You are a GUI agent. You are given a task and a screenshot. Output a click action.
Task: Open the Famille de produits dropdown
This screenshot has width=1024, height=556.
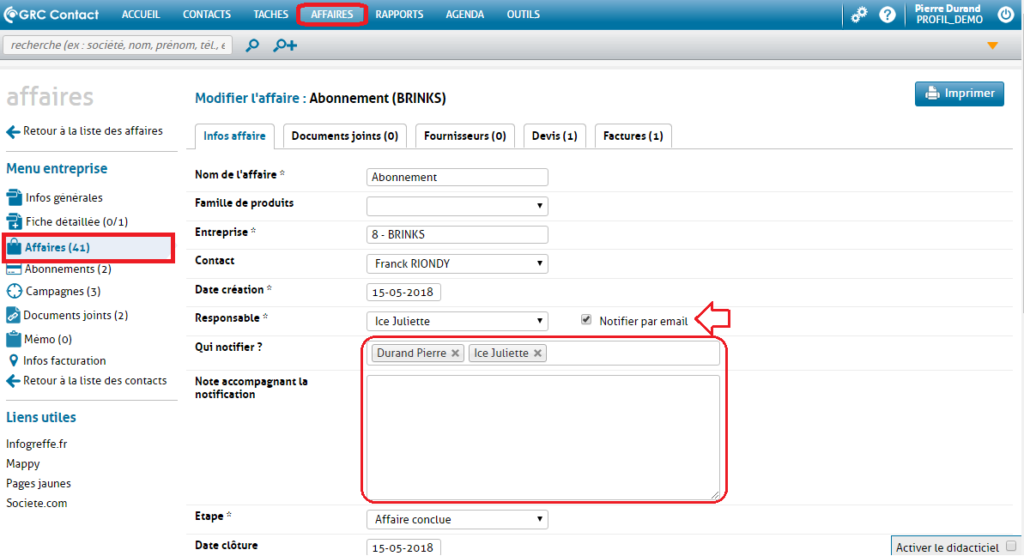pos(457,206)
